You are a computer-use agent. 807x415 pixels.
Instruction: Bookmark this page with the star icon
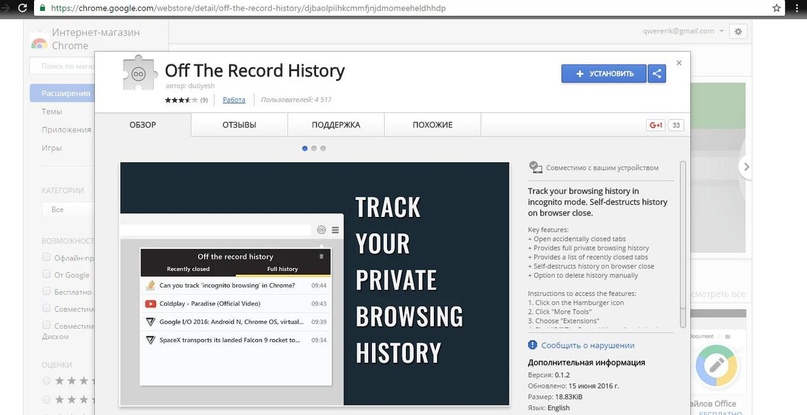point(777,8)
